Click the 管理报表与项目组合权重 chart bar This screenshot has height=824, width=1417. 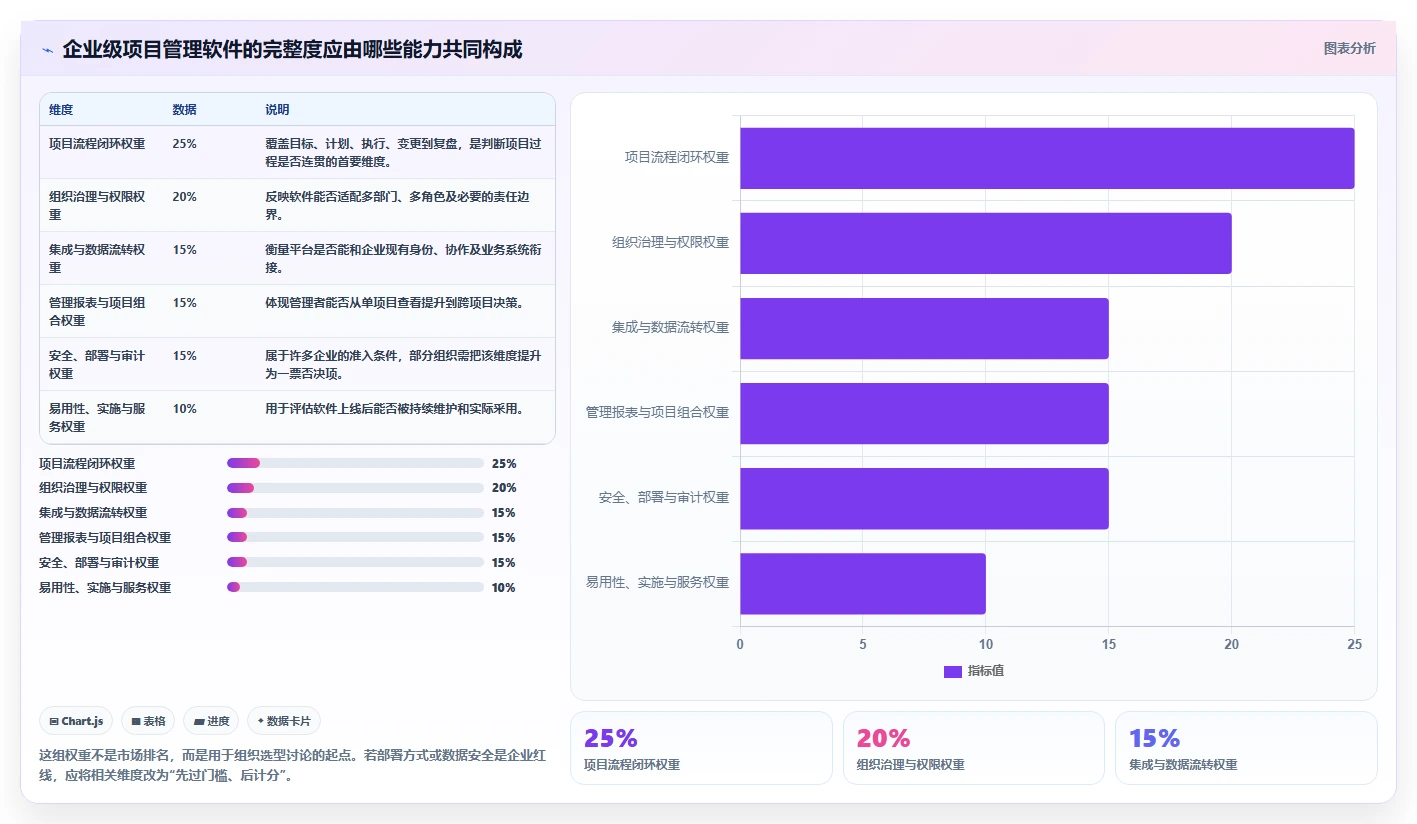pyautogui.click(x=924, y=413)
